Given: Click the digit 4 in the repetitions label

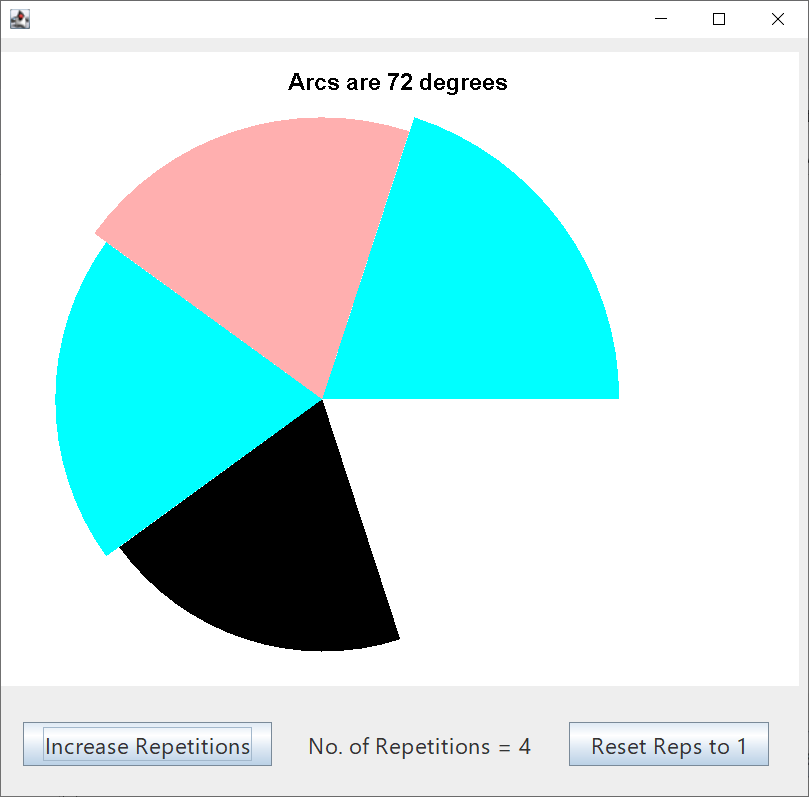Looking at the screenshot, I should pos(525,746).
